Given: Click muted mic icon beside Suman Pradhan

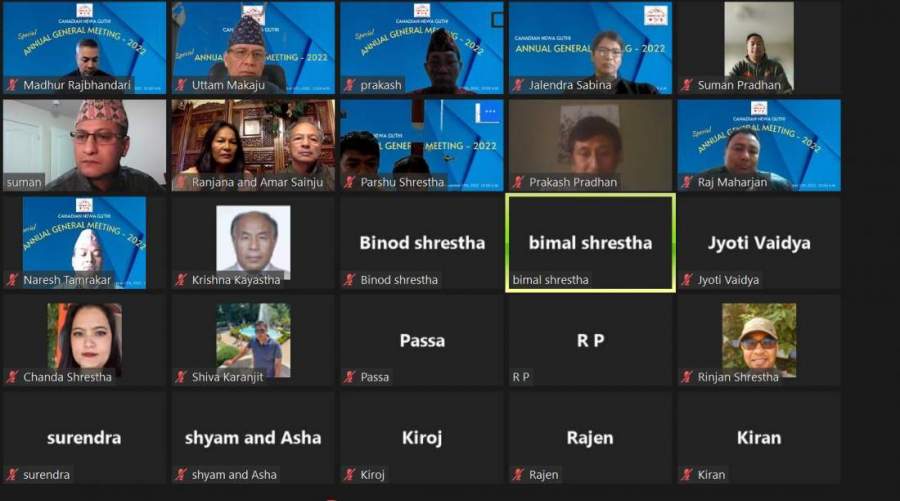Looking at the screenshot, I should coord(687,85).
